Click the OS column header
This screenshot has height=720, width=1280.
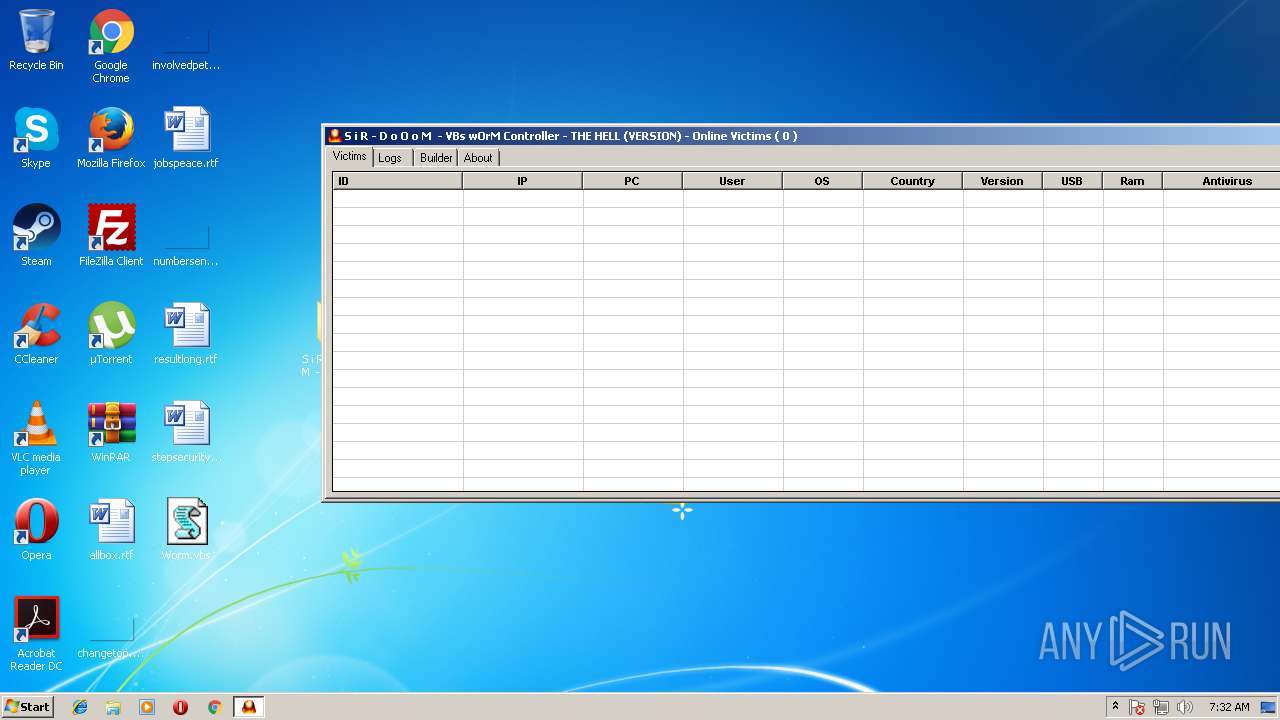tap(822, 181)
